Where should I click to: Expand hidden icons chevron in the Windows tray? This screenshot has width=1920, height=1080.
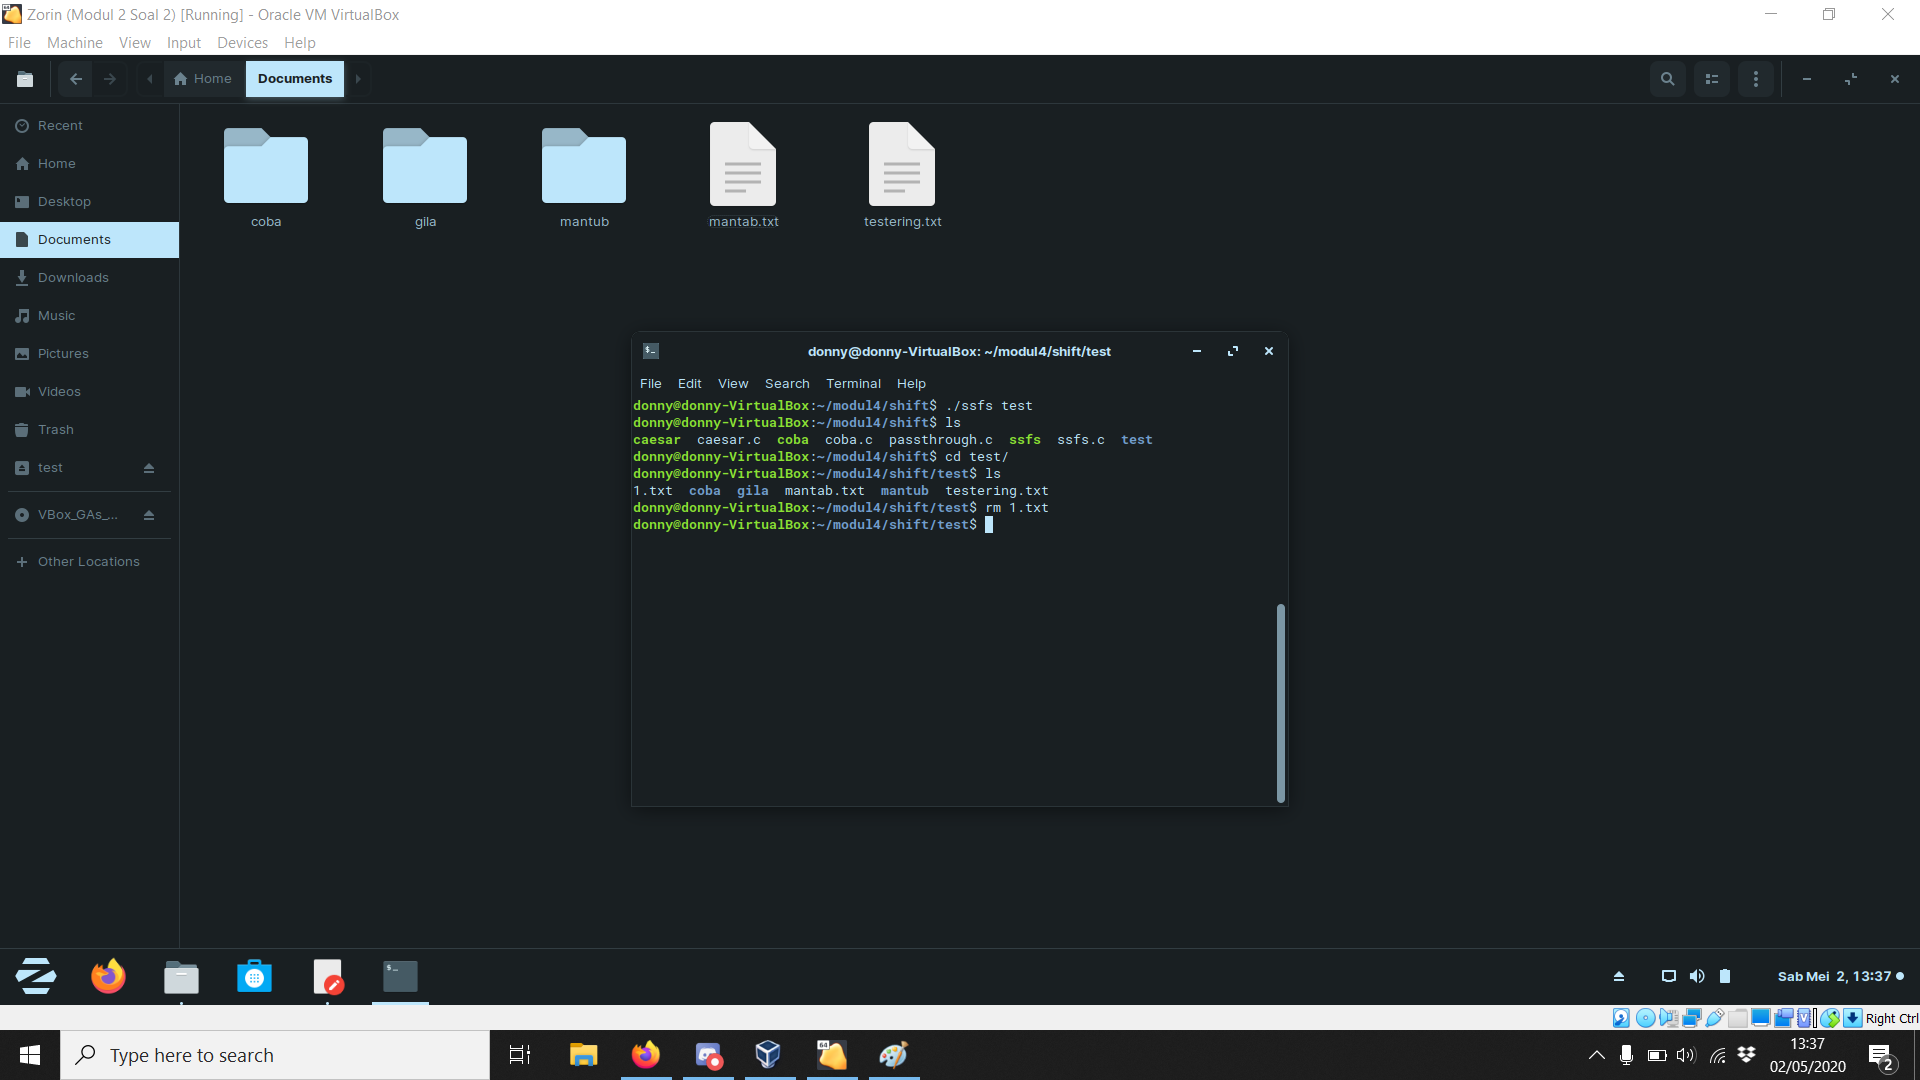1596,1055
